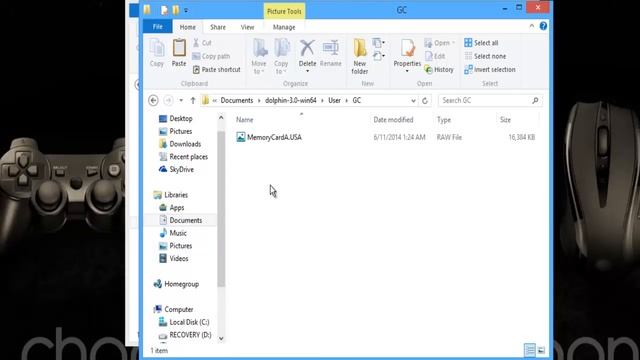Switch to Large icons view in status bar

click(x=541, y=350)
